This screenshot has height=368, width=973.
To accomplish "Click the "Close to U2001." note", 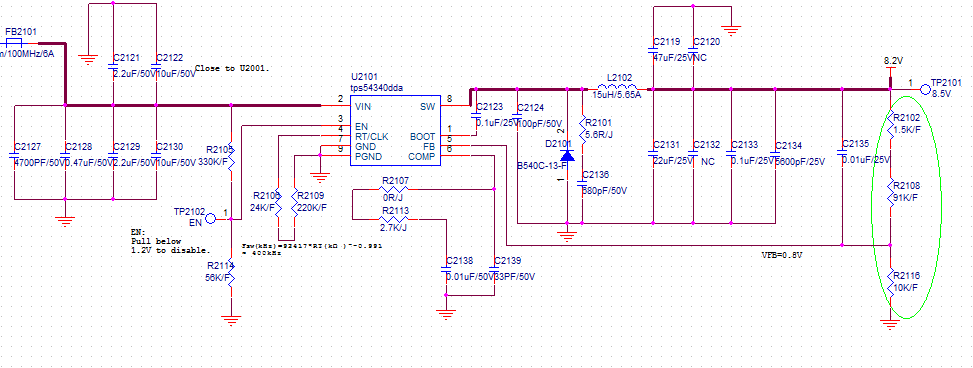I will [x=233, y=68].
